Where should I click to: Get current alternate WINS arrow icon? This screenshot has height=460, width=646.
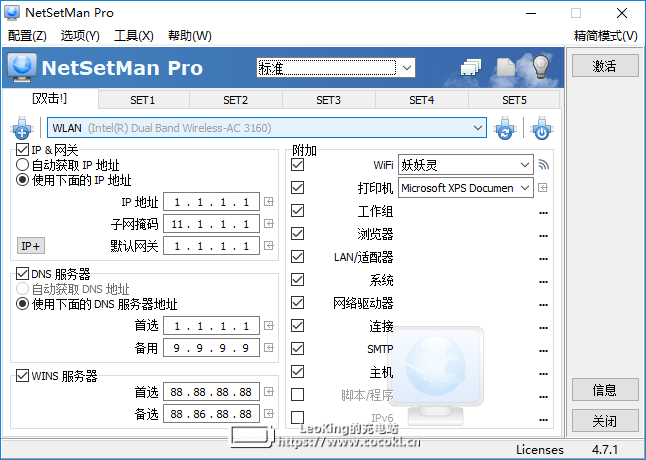(x=269, y=413)
